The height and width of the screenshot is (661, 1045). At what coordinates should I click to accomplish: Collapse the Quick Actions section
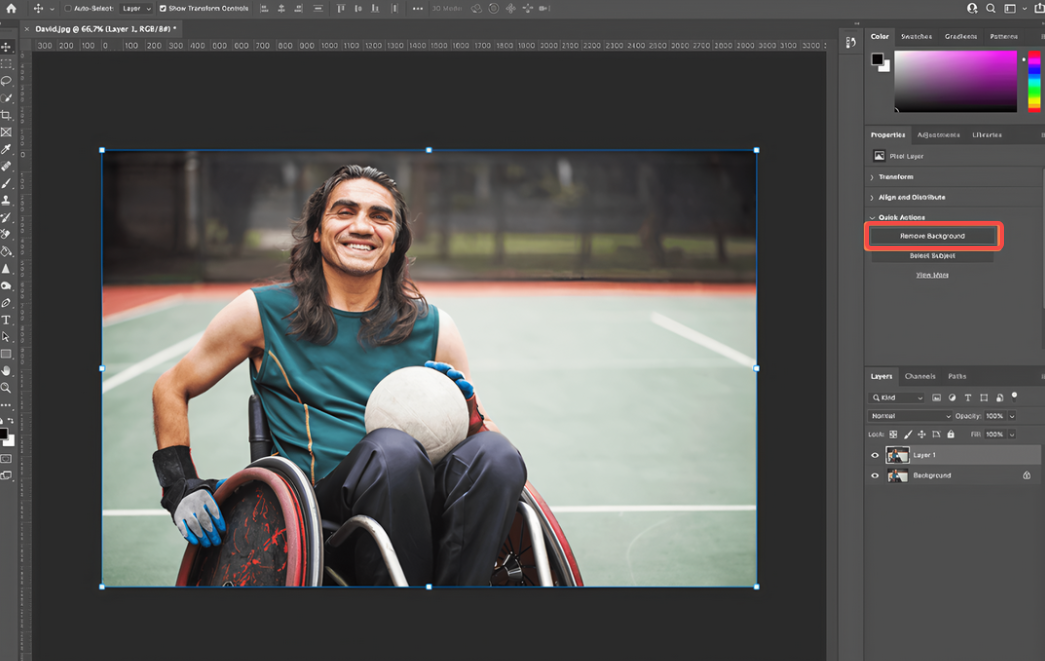[x=872, y=217]
